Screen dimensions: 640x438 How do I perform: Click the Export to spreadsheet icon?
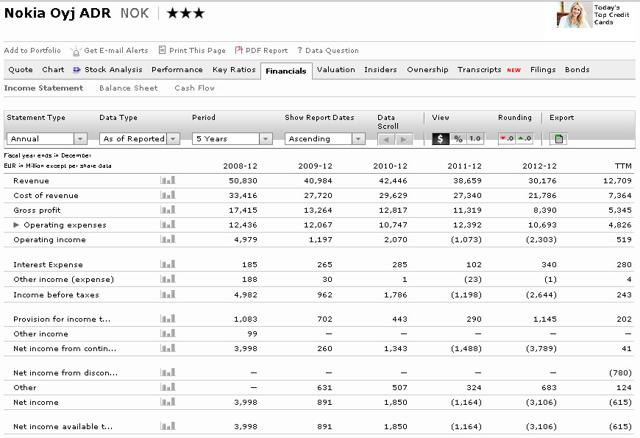coord(558,139)
